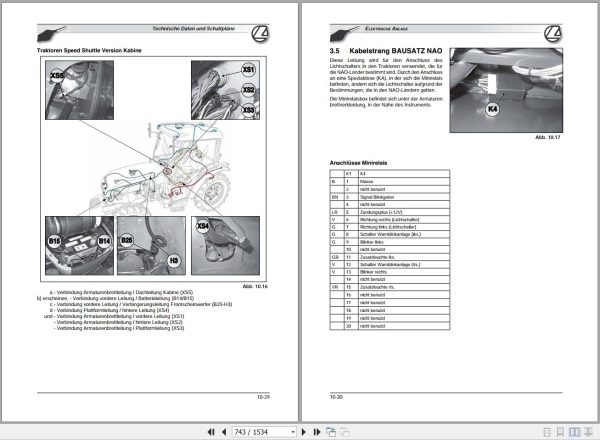Click the 'K4' table header cell
Viewport: 600px width, 440px height.
click(404, 174)
